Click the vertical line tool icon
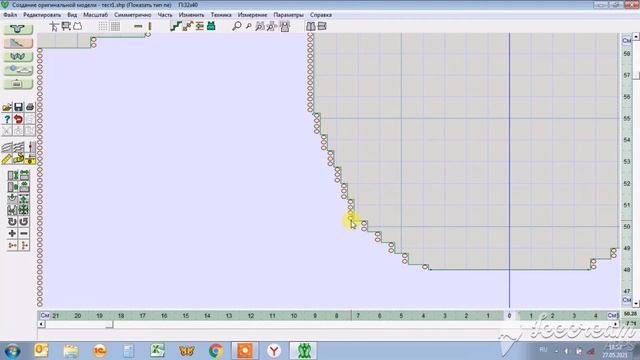This screenshot has height=360, width=640. click(x=150, y=27)
